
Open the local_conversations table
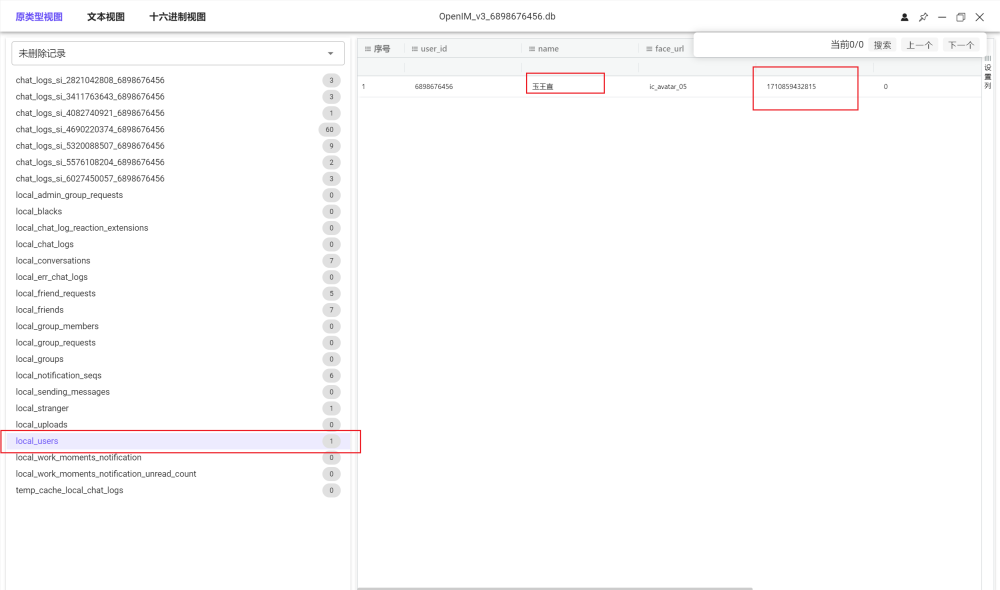[x=53, y=261]
